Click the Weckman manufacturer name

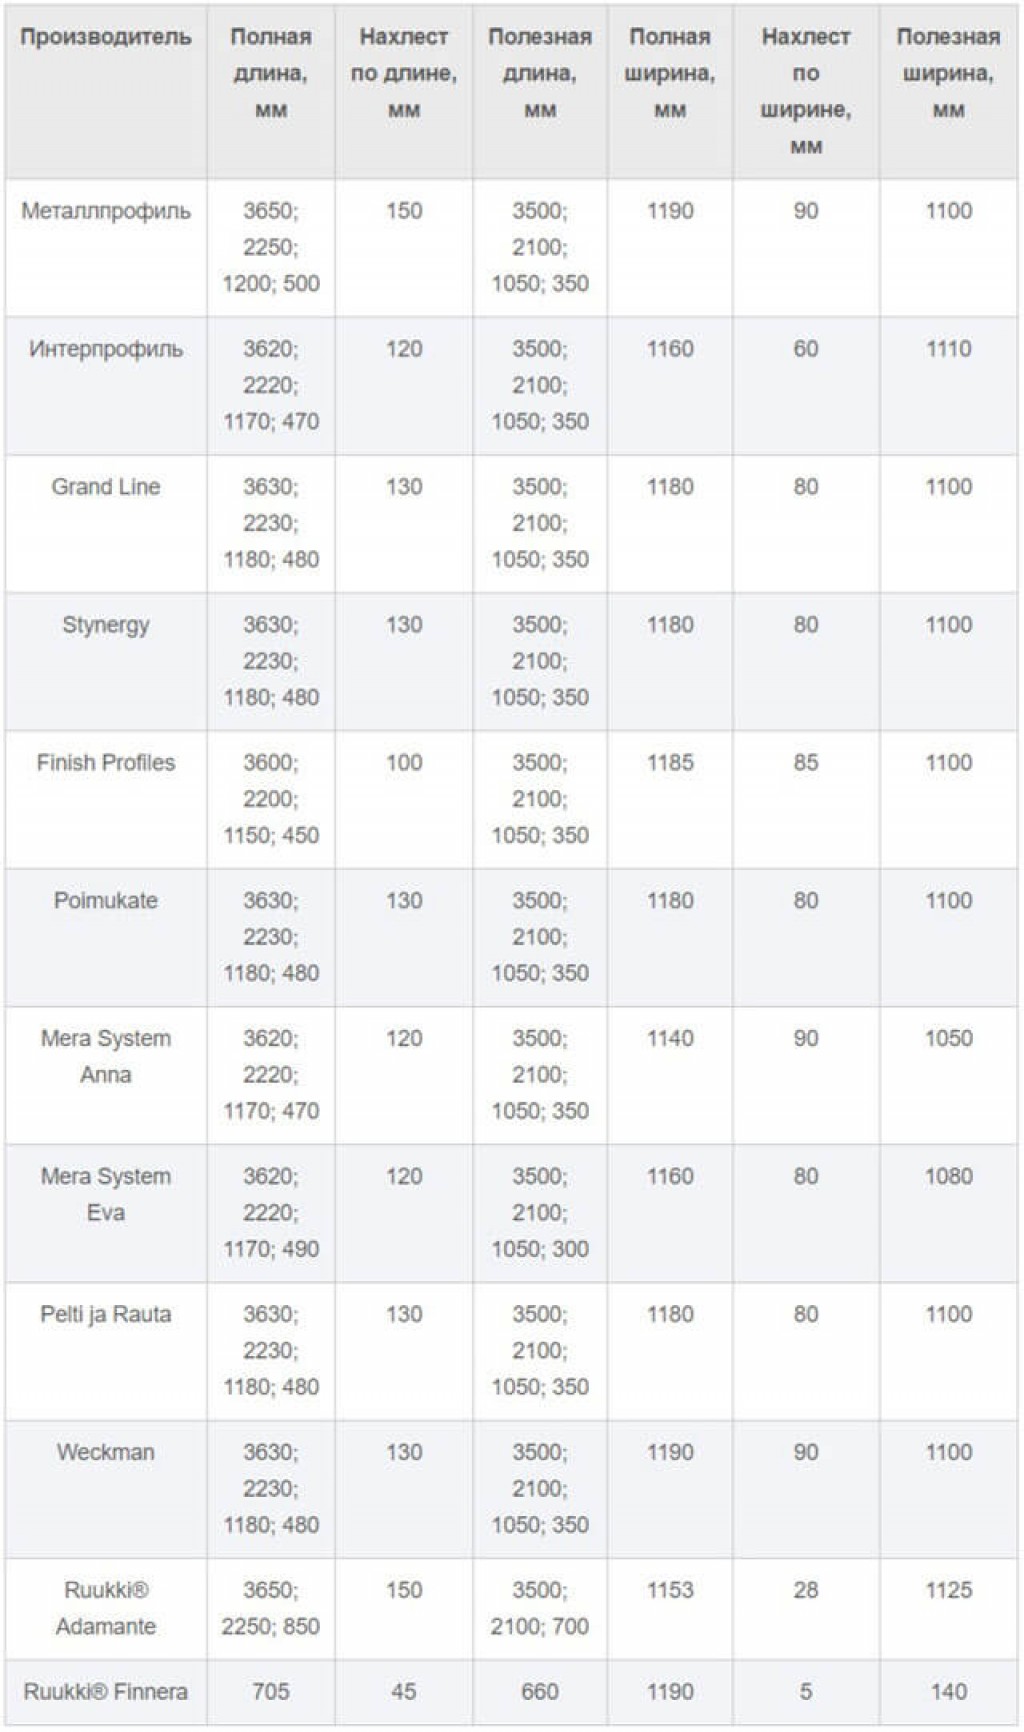tap(106, 1453)
